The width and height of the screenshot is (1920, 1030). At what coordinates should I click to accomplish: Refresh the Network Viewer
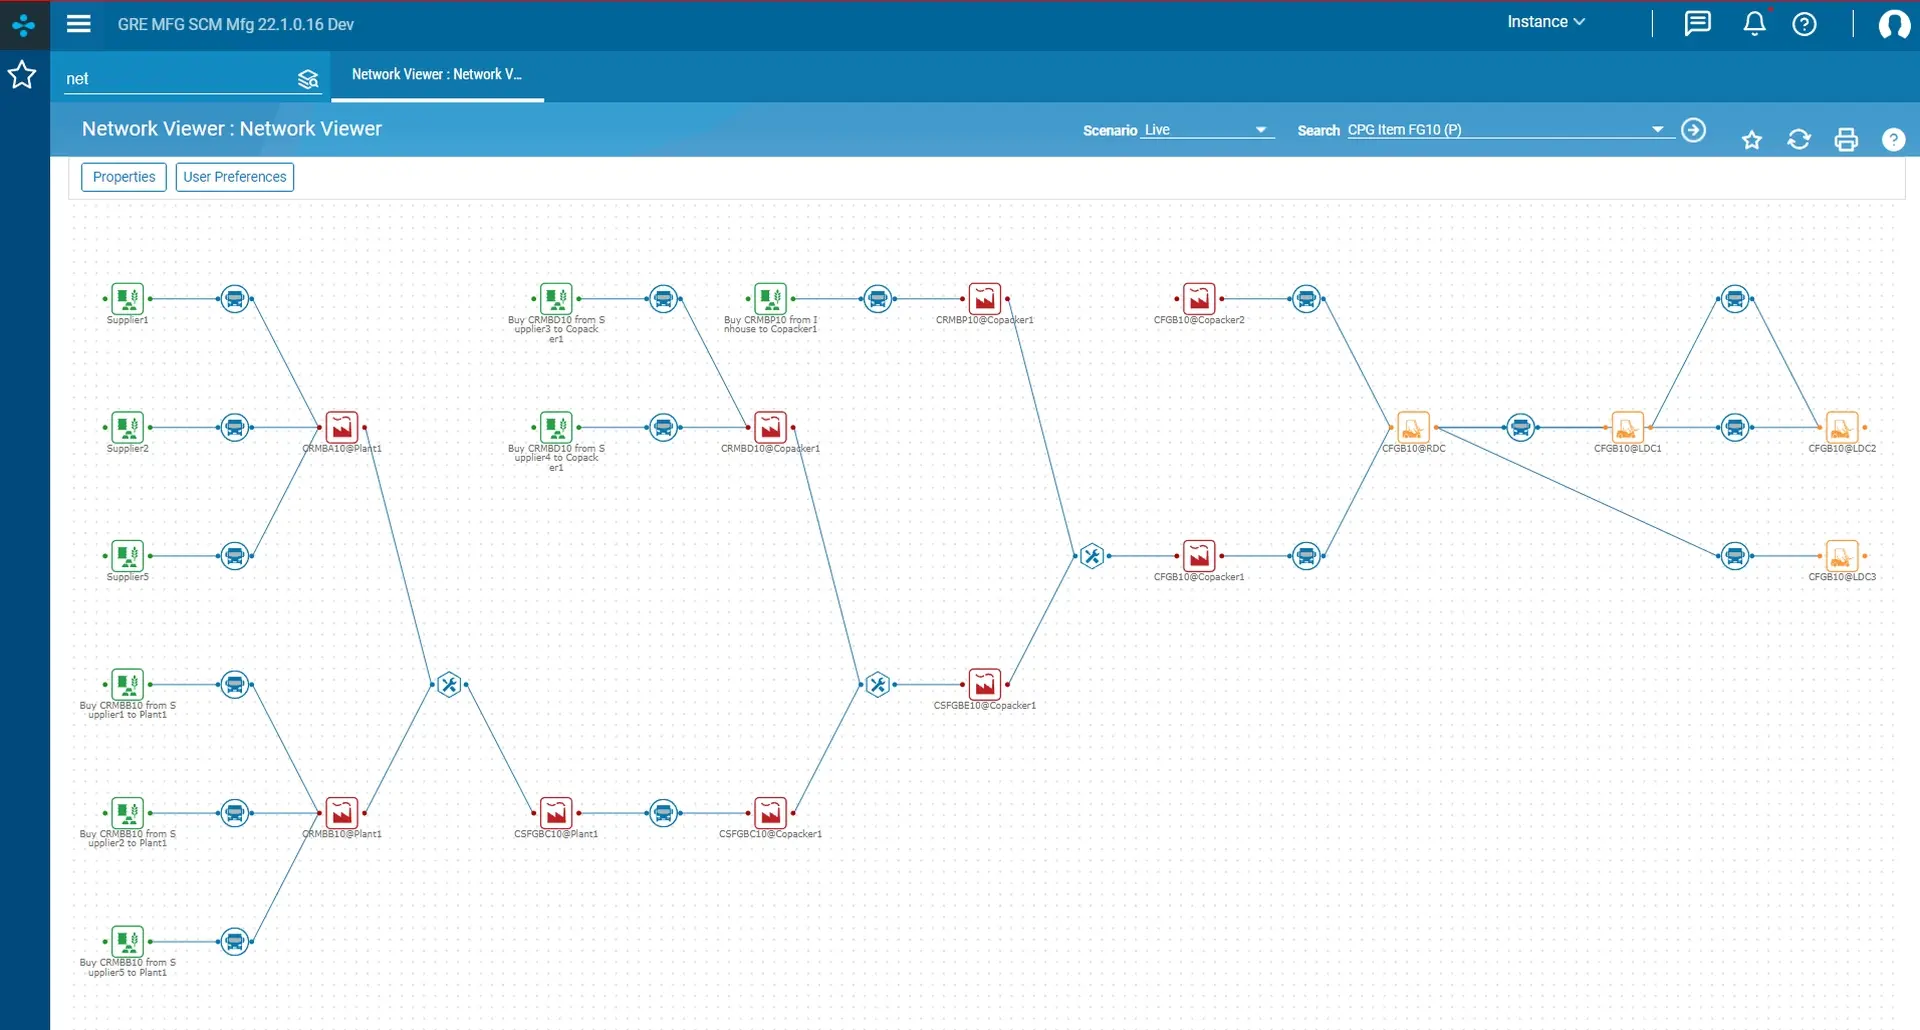(x=1799, y=140)
